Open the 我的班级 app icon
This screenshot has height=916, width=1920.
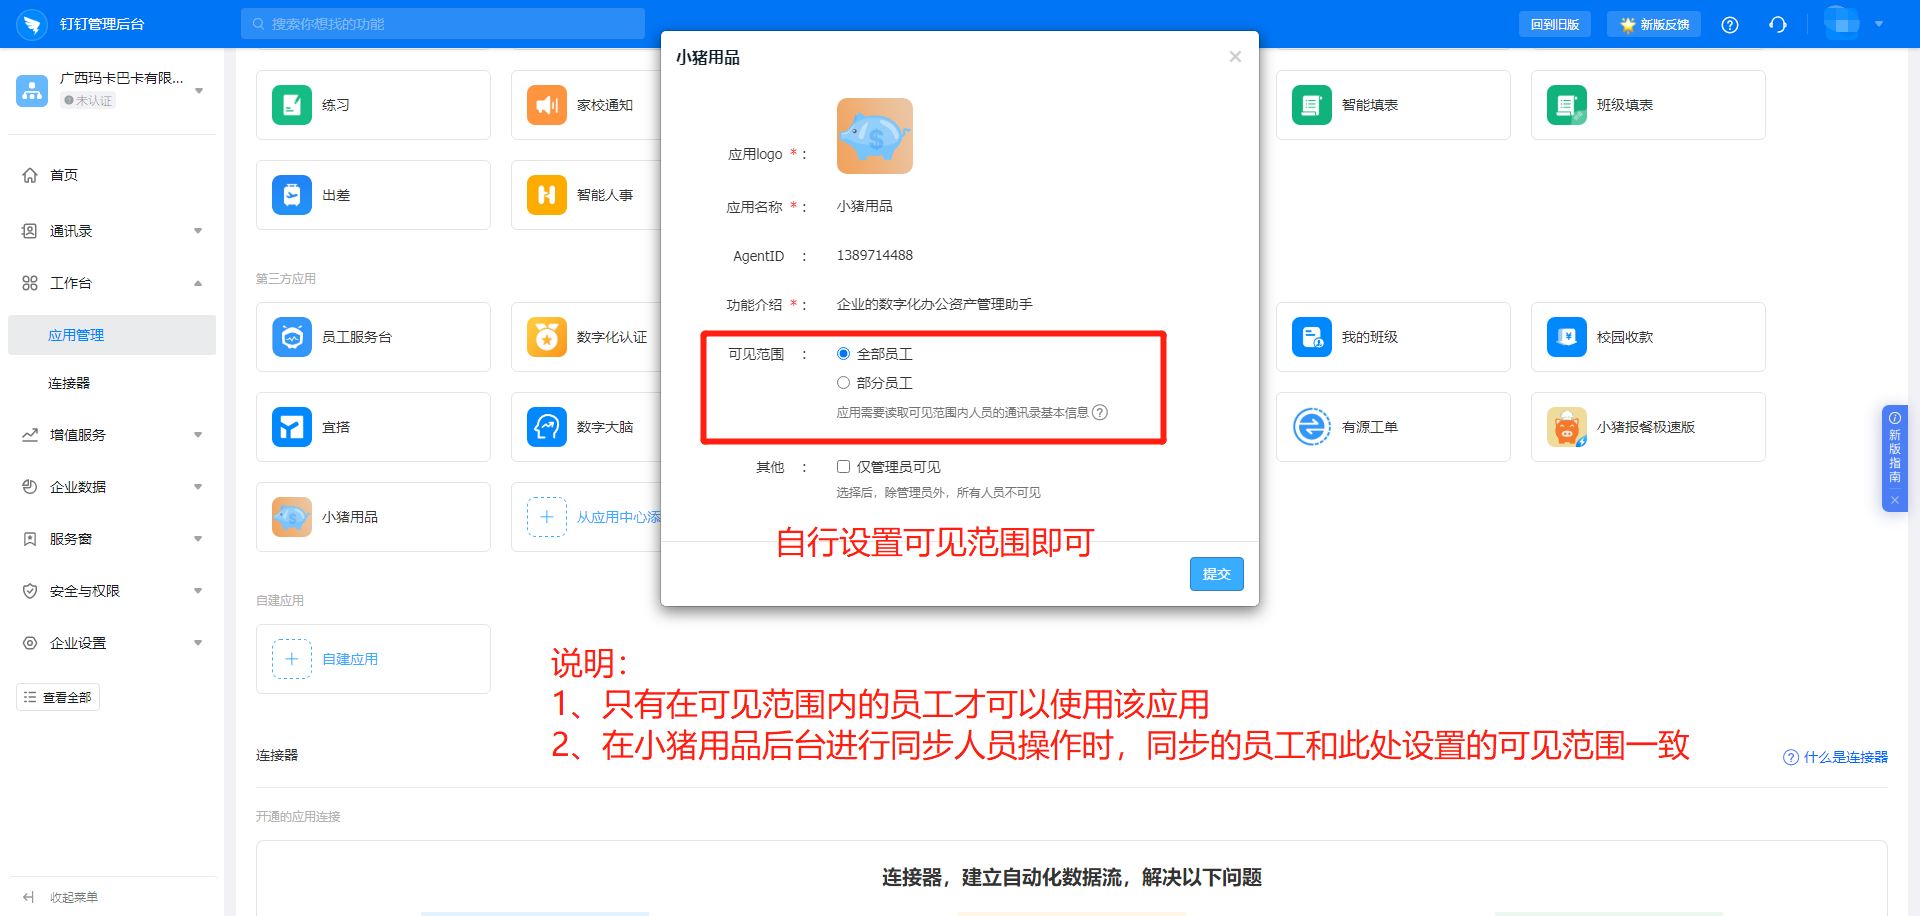click(x=1312, y=337)
